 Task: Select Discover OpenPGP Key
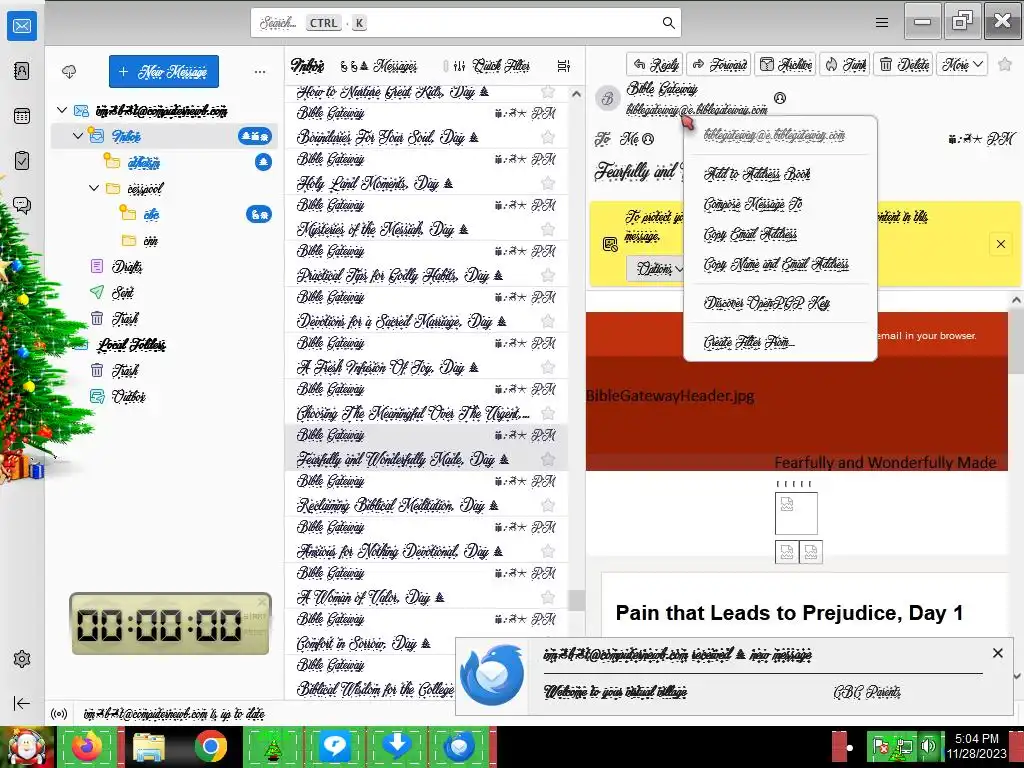[766, 303]
